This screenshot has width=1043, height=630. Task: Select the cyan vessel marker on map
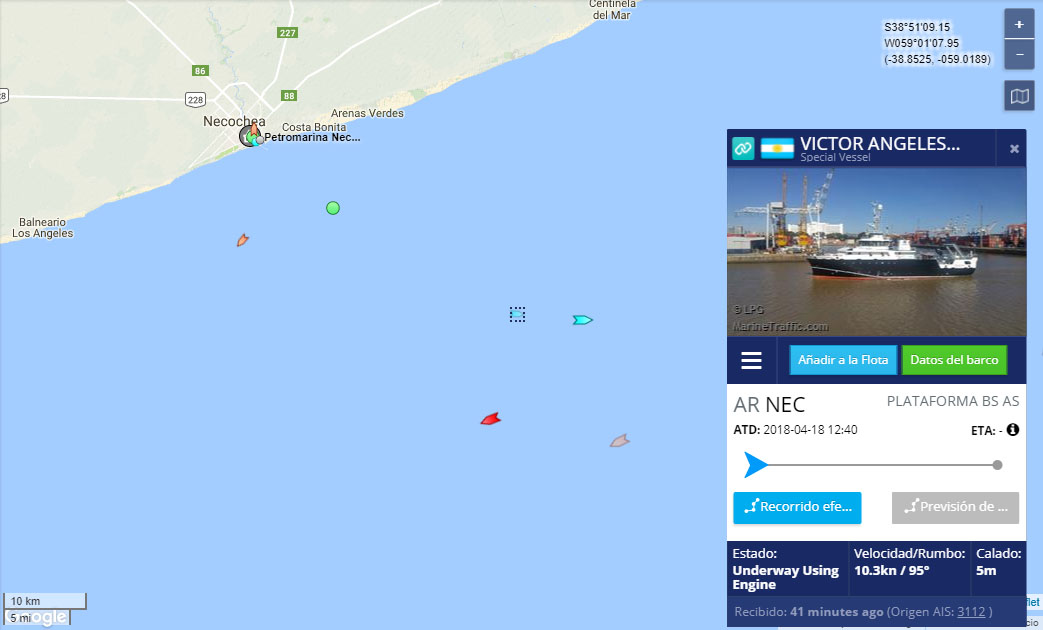coord(582,320)
